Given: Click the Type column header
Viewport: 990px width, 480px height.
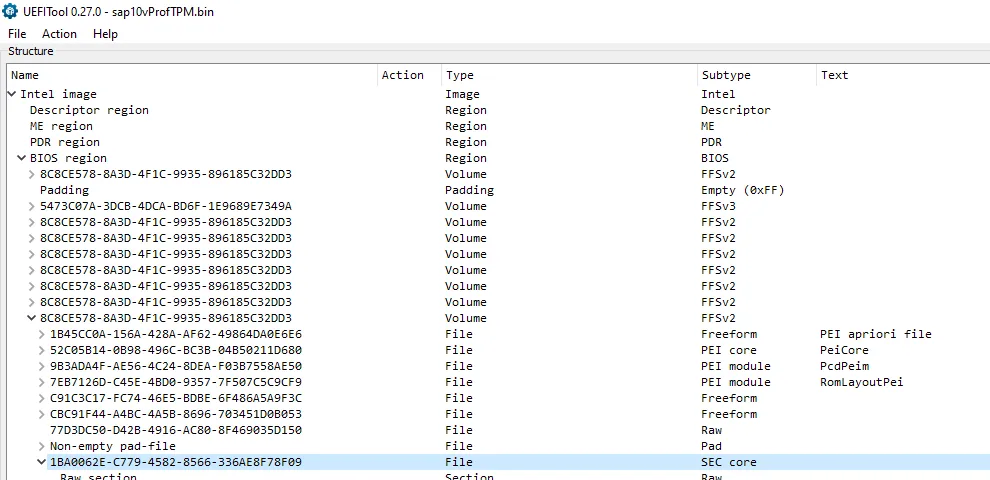Looking at the screenshot, I should 570,75.
